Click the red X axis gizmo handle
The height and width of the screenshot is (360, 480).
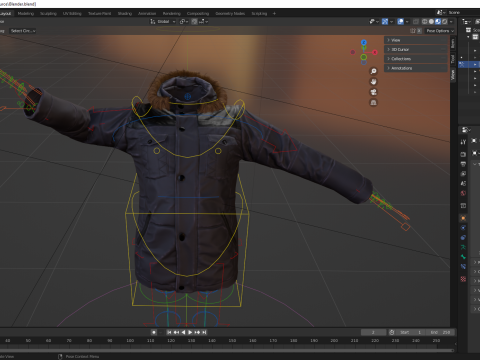pos(375,52)
